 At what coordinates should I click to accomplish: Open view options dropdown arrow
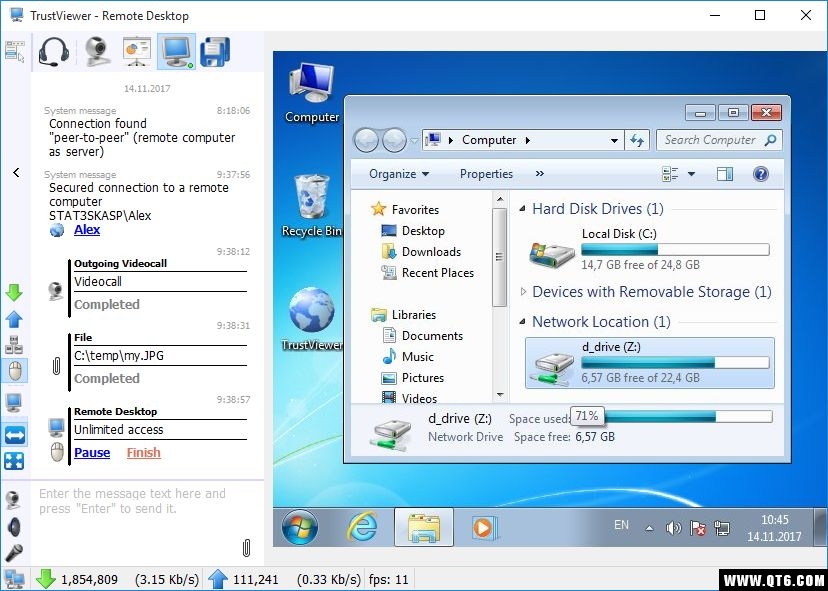pos(691,174)
